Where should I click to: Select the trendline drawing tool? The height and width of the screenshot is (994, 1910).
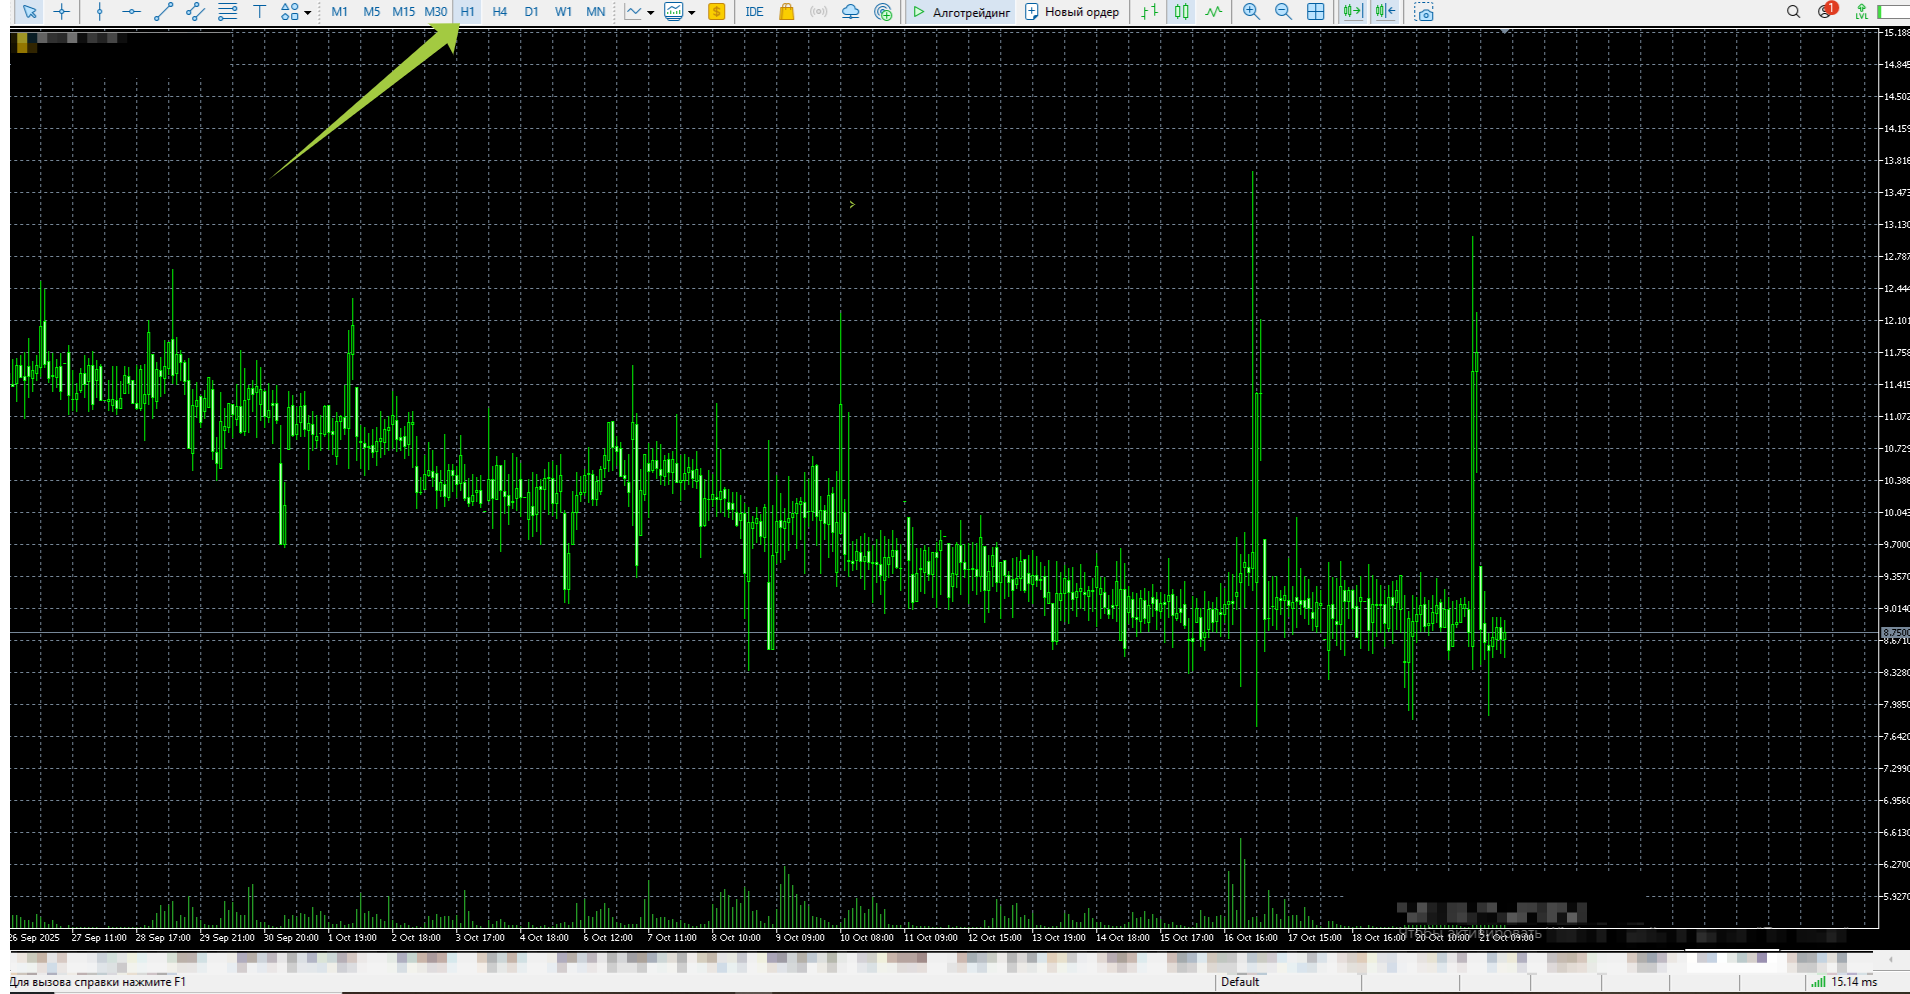tap(163, 12)
